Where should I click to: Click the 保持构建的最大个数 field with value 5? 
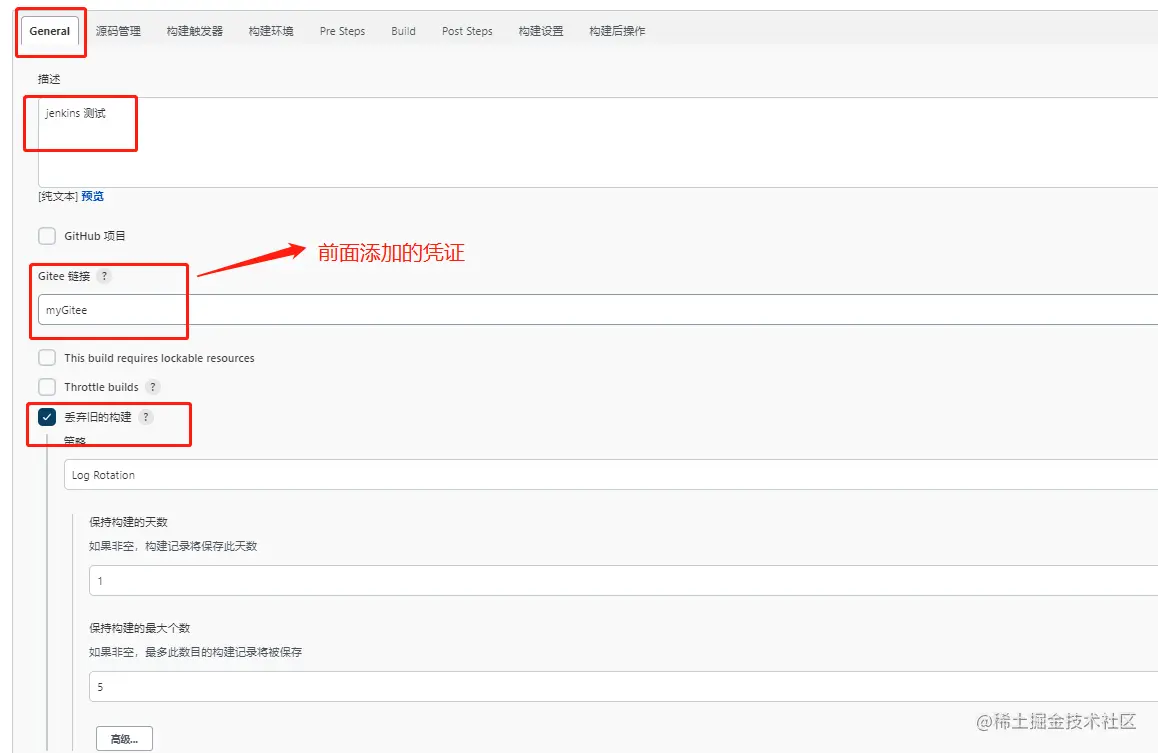(x=623, y=687)
